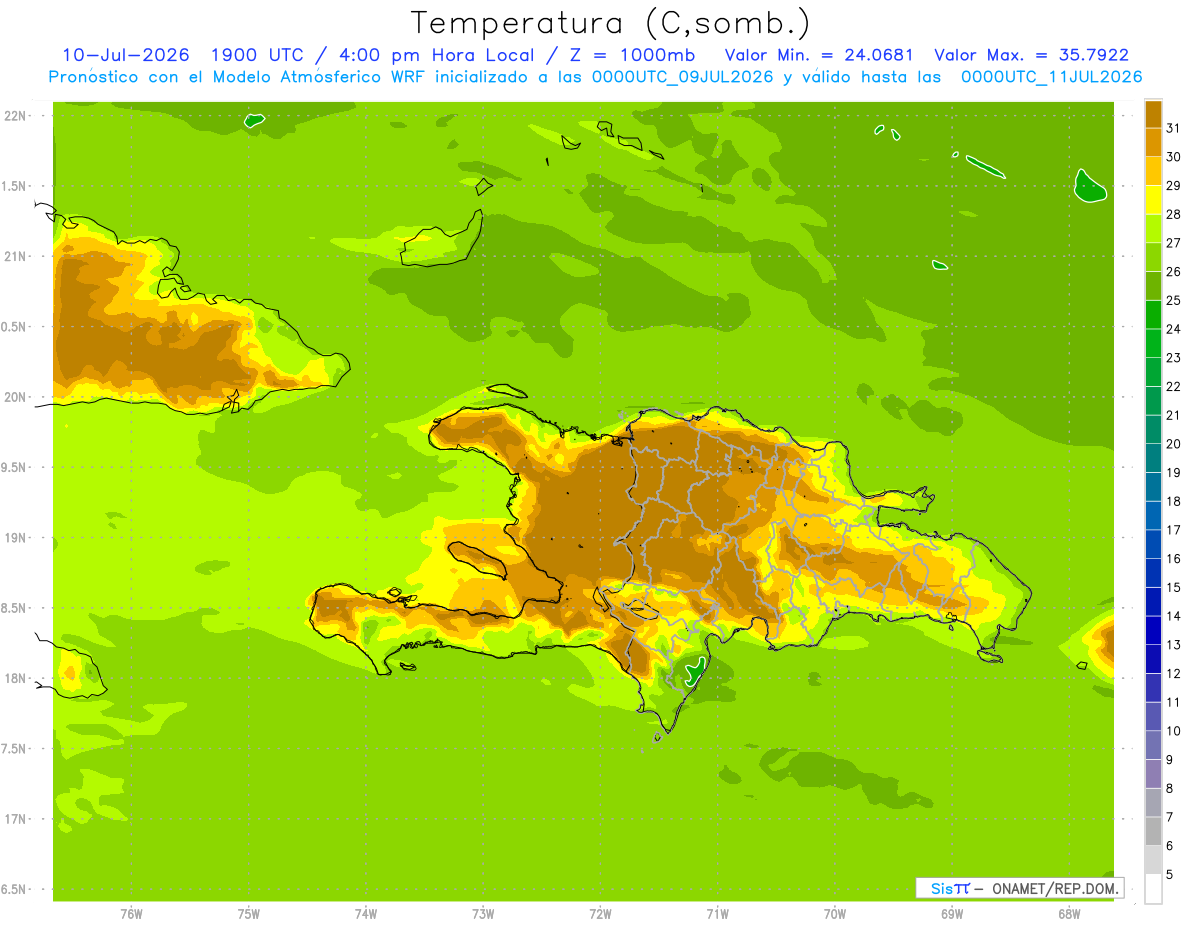
Task: Click the brown legend swatch above 31
Action: pyautogui.click(x=1153, y=114)
